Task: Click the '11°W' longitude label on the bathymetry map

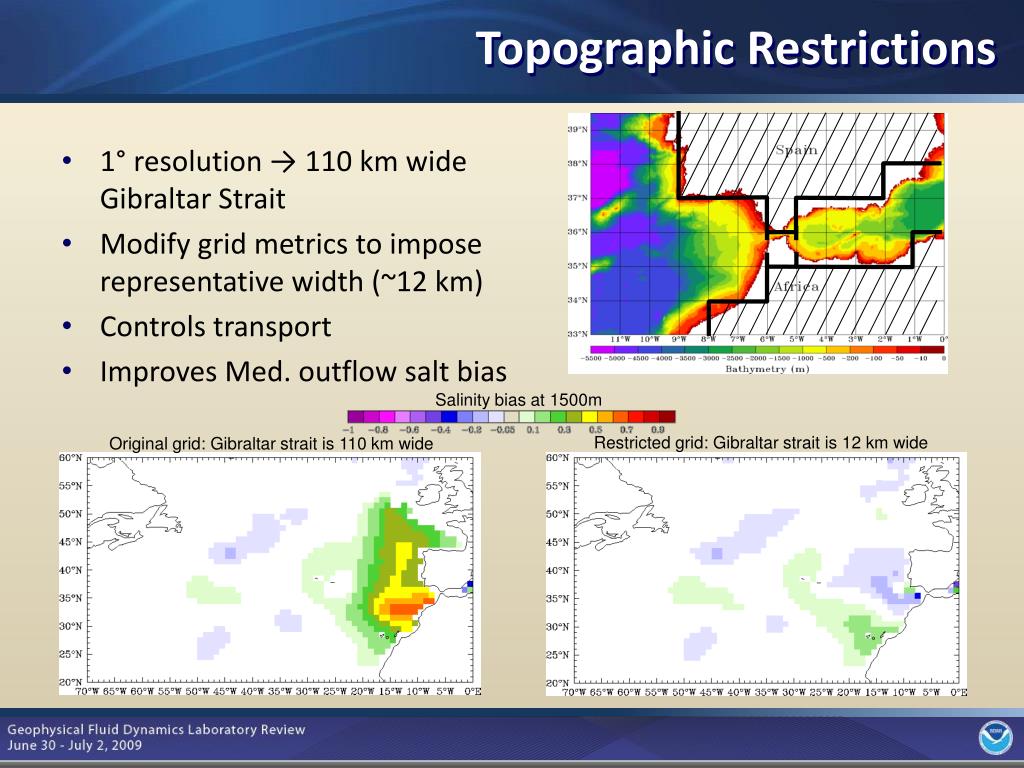Action: click(x=620, y=339)
